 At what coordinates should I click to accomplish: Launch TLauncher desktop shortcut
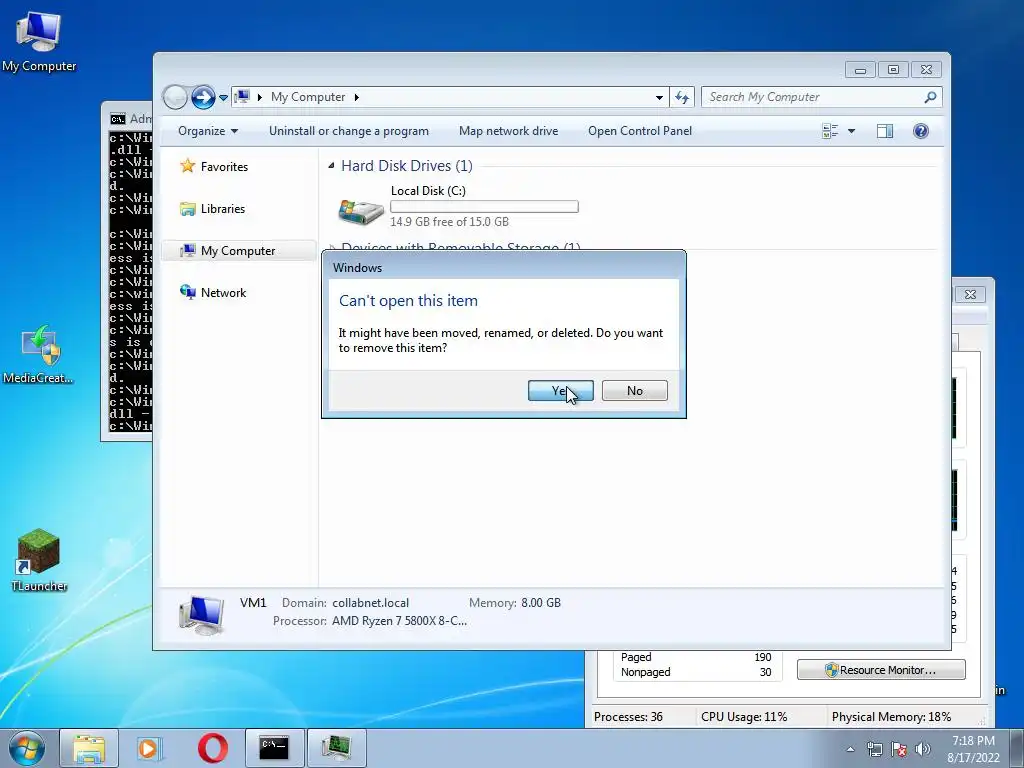39,560
